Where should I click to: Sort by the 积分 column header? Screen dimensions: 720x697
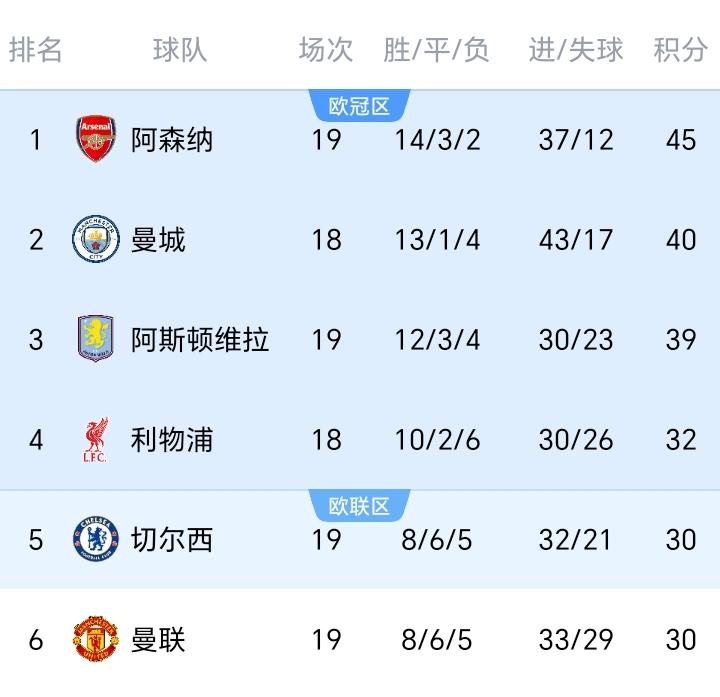pos(681,50)
